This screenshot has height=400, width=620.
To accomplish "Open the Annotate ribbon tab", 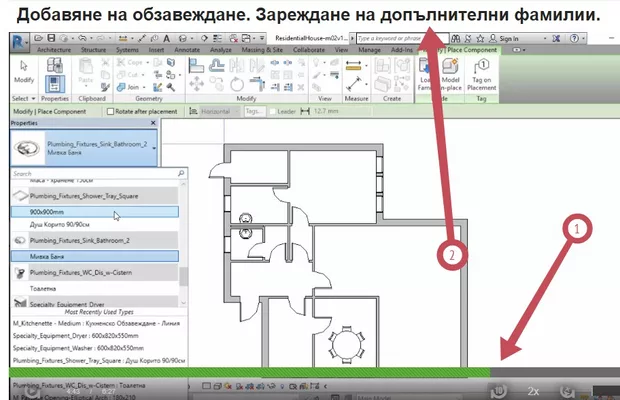I will pyautogui.click(x=187, y=50).
